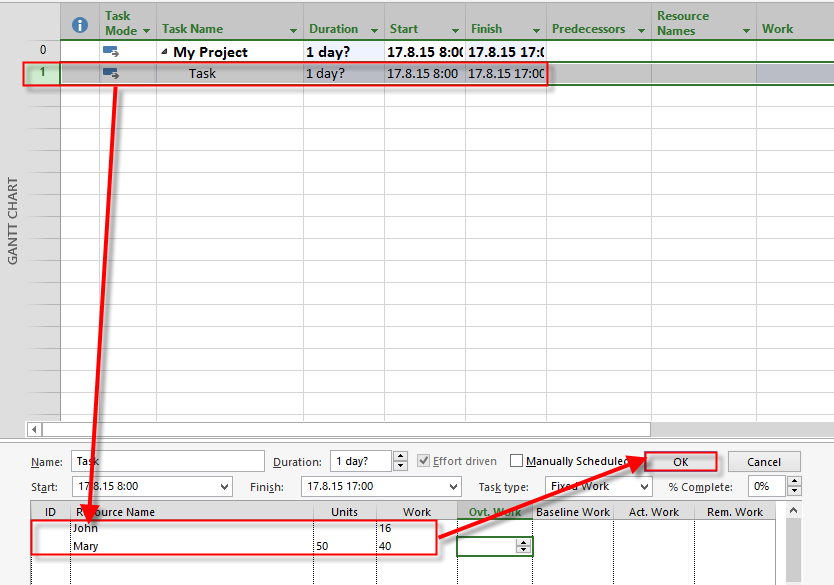
Task: Increase the Duration spinner value
Action: click(x=401, y=457)
